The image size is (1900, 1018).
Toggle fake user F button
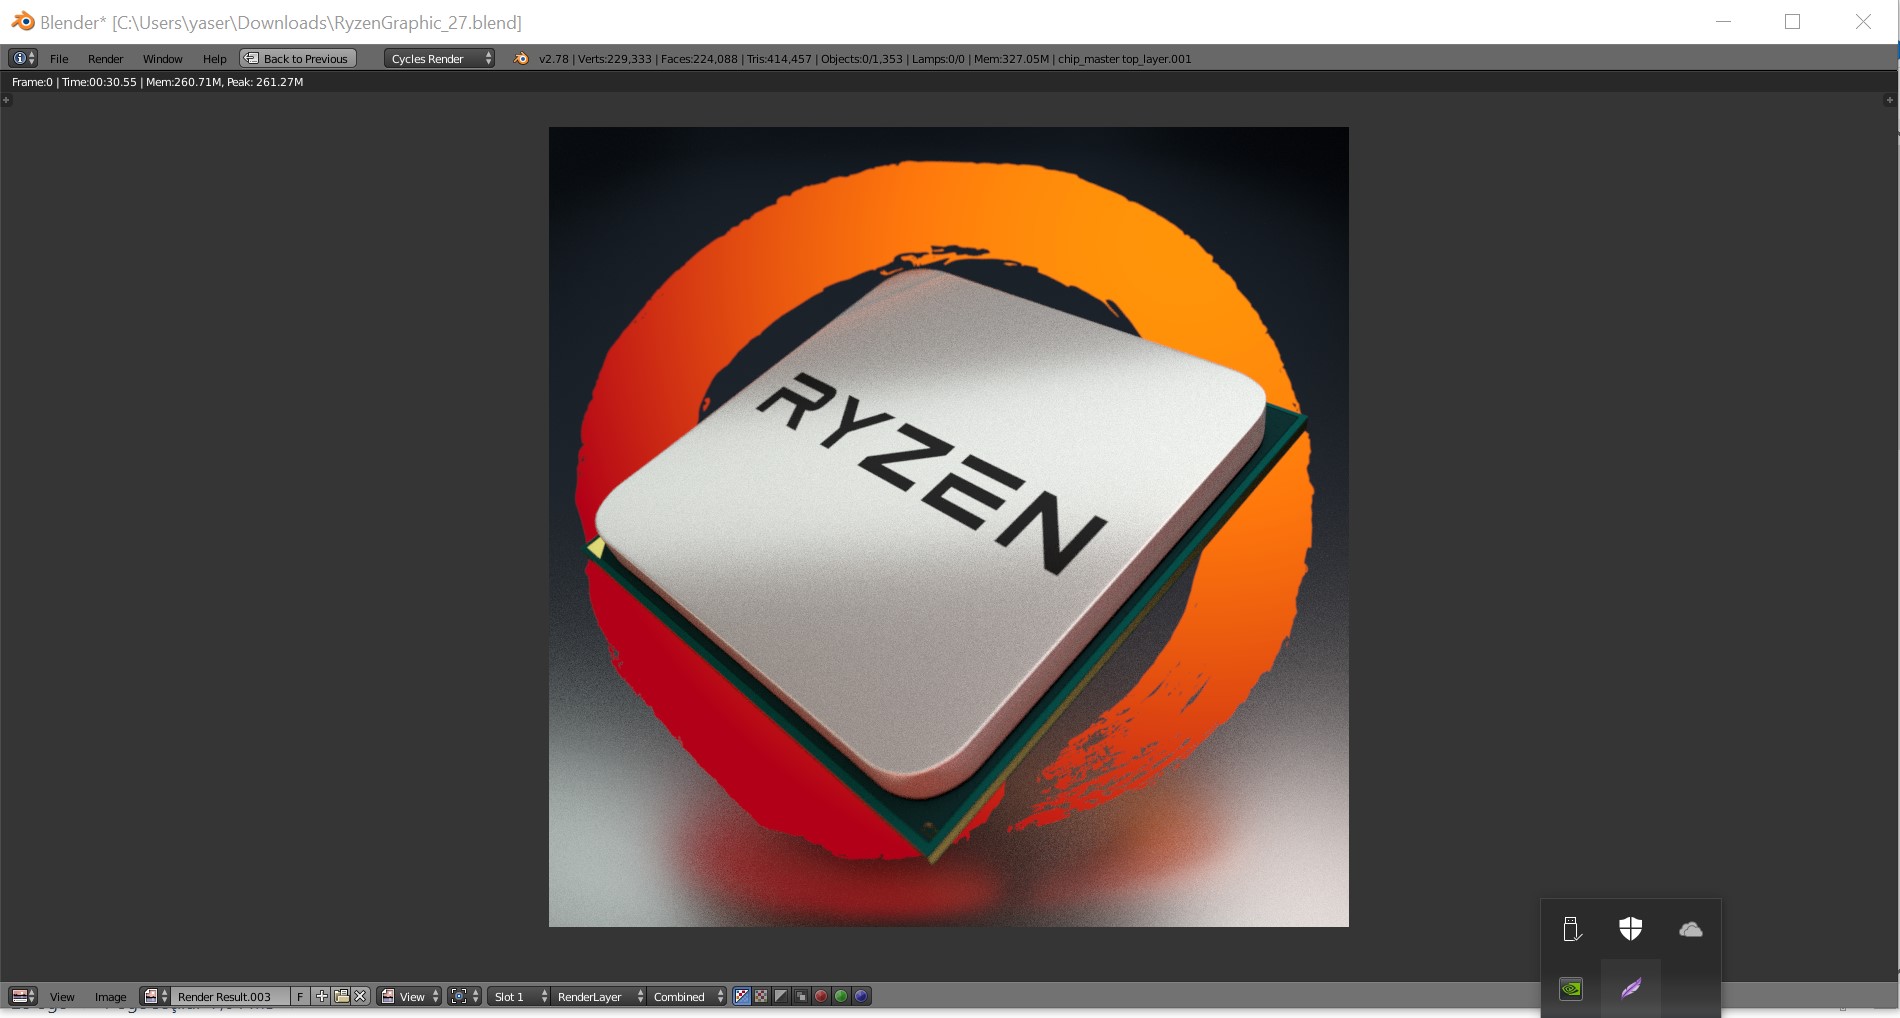point(300,997)
